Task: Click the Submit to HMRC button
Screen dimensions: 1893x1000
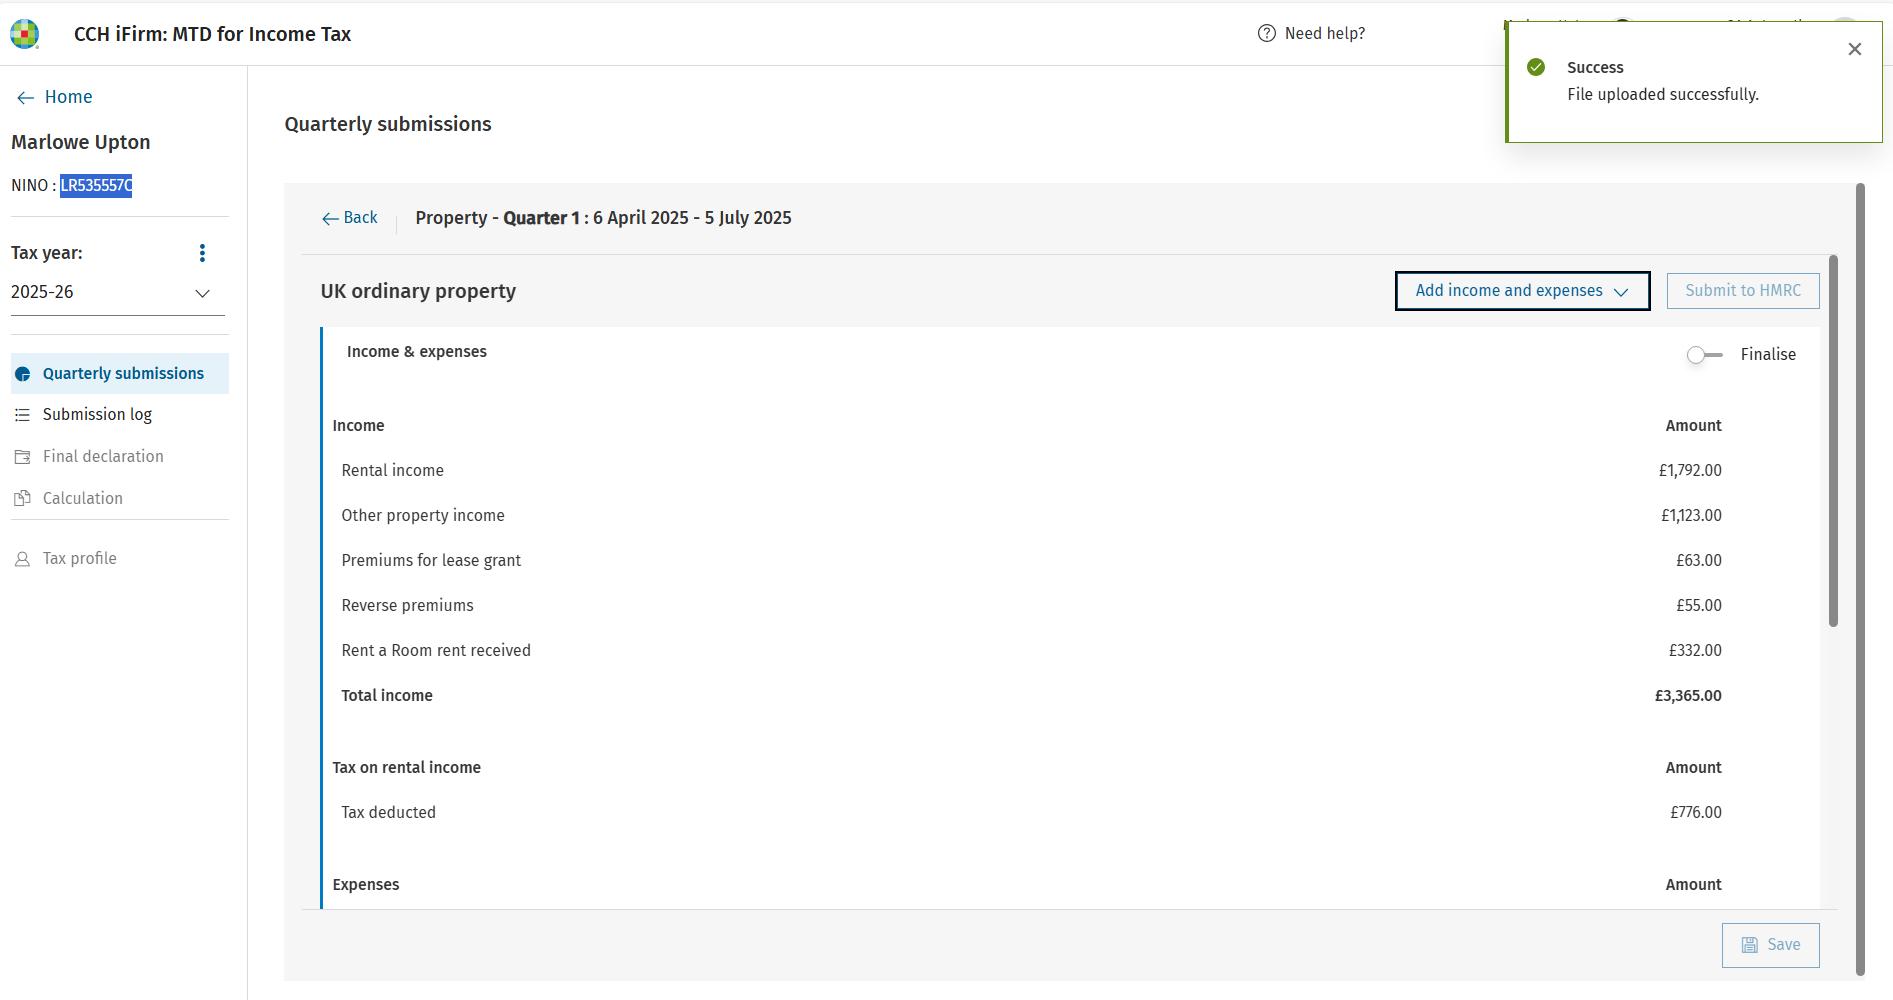Action: tap(1743, 291)
